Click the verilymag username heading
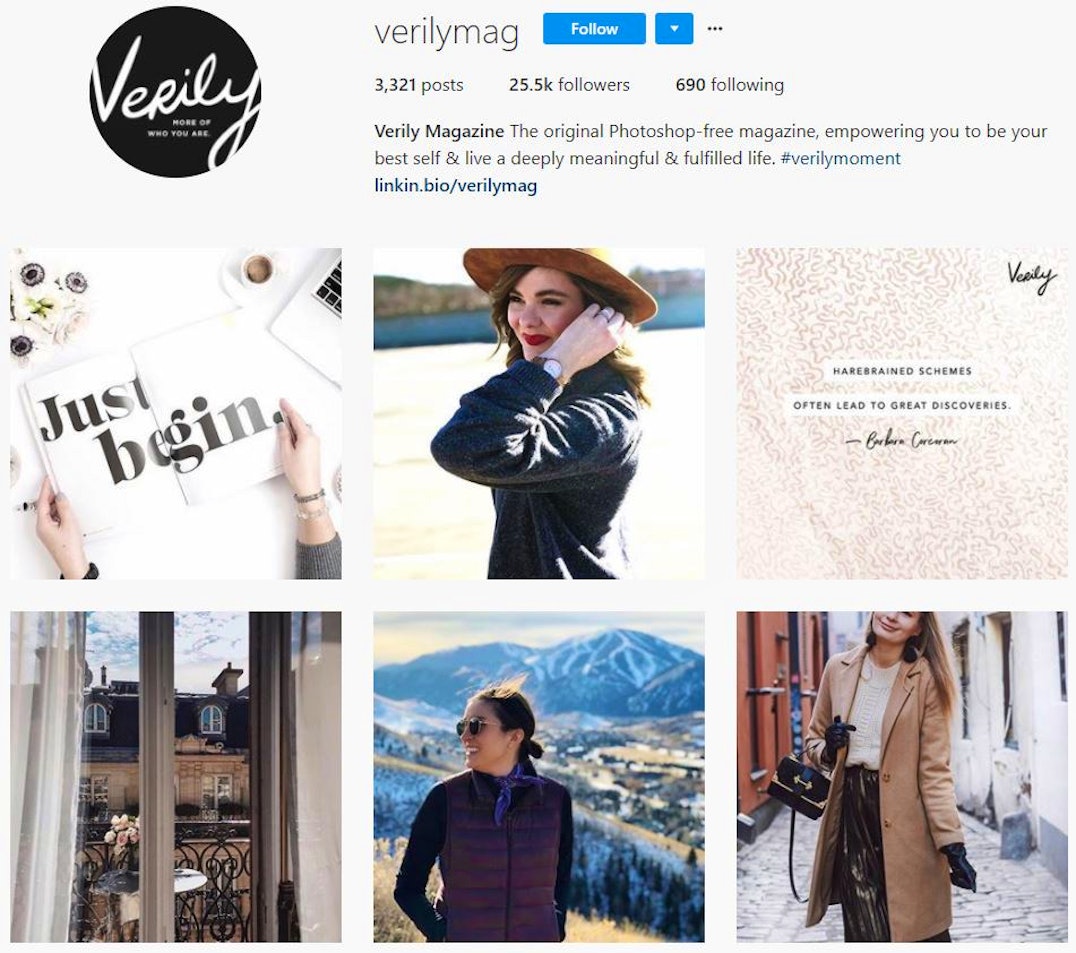Image resolution: width=1076 pixels, height=953 pixels. [x=446, y=32]
